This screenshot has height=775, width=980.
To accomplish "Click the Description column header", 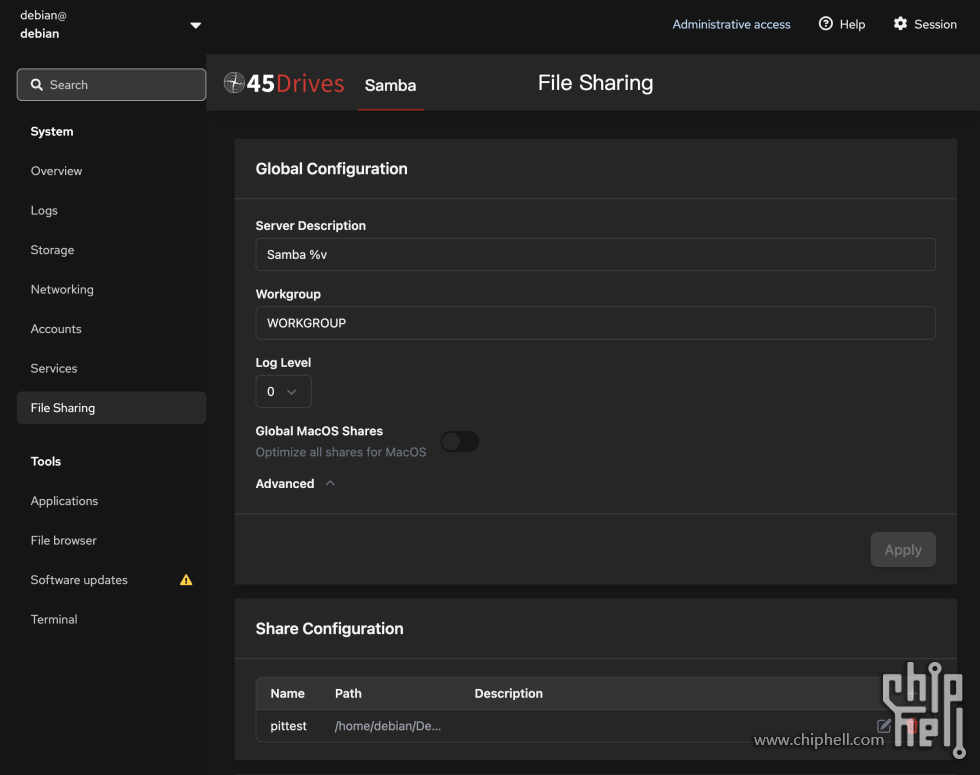I will tap(508, 693).
